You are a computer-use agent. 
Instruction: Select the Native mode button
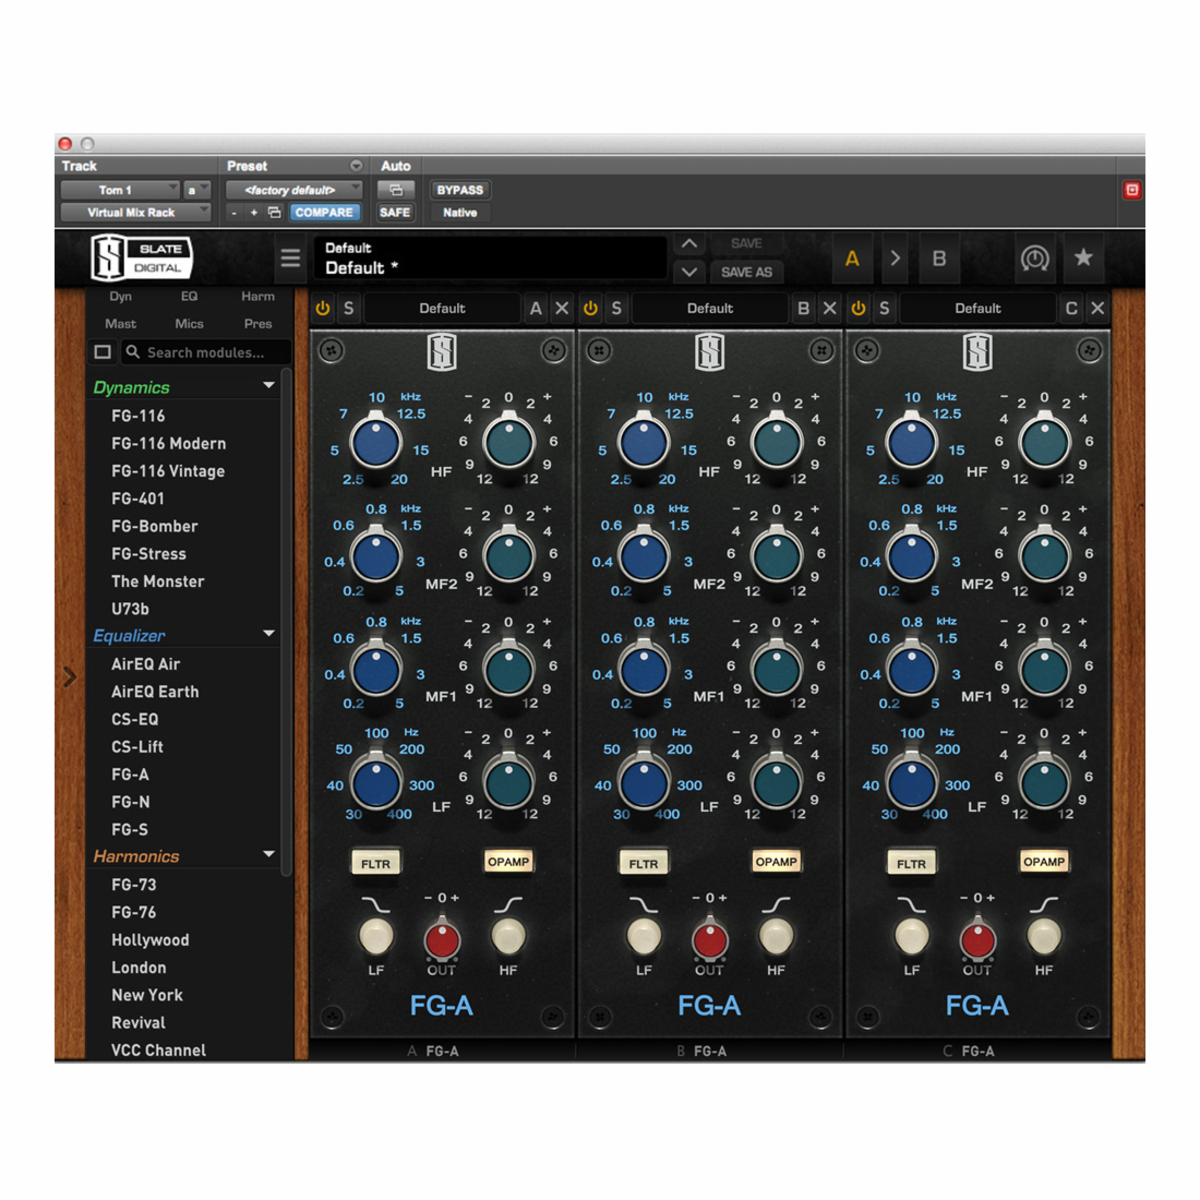[x=460, y=213]
